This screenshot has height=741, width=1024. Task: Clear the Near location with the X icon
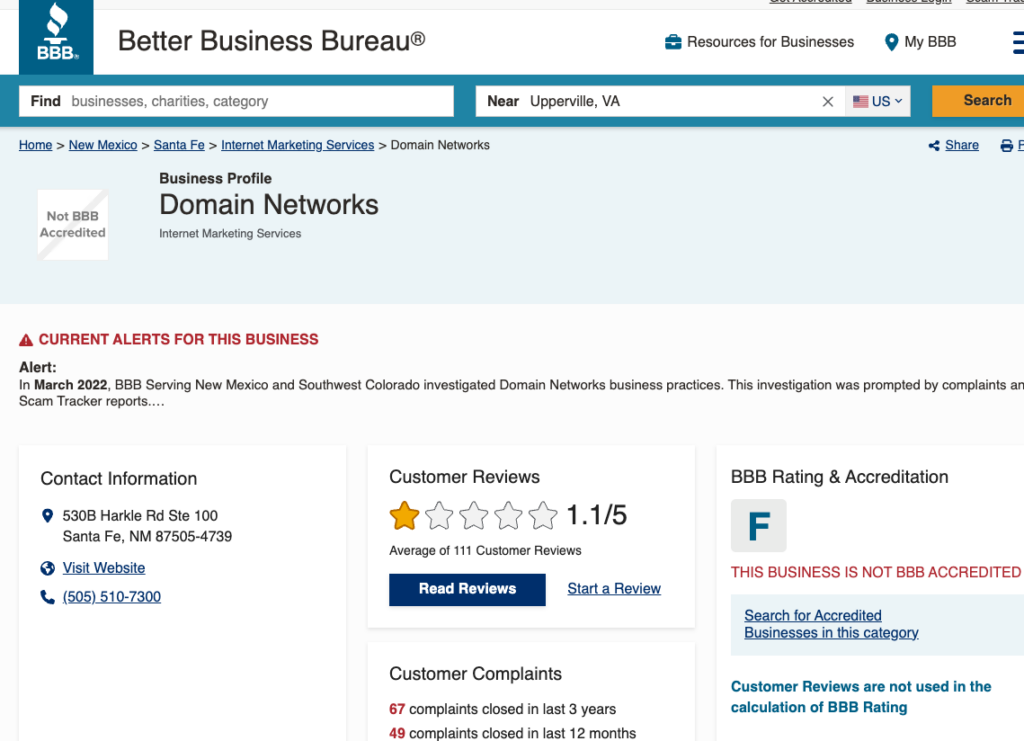(828, 101)
